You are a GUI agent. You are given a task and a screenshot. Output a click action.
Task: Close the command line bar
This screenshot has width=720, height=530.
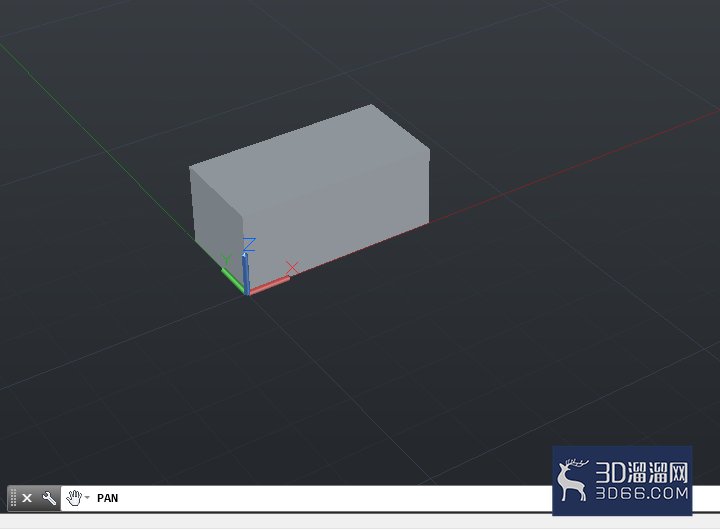point(27,498)
